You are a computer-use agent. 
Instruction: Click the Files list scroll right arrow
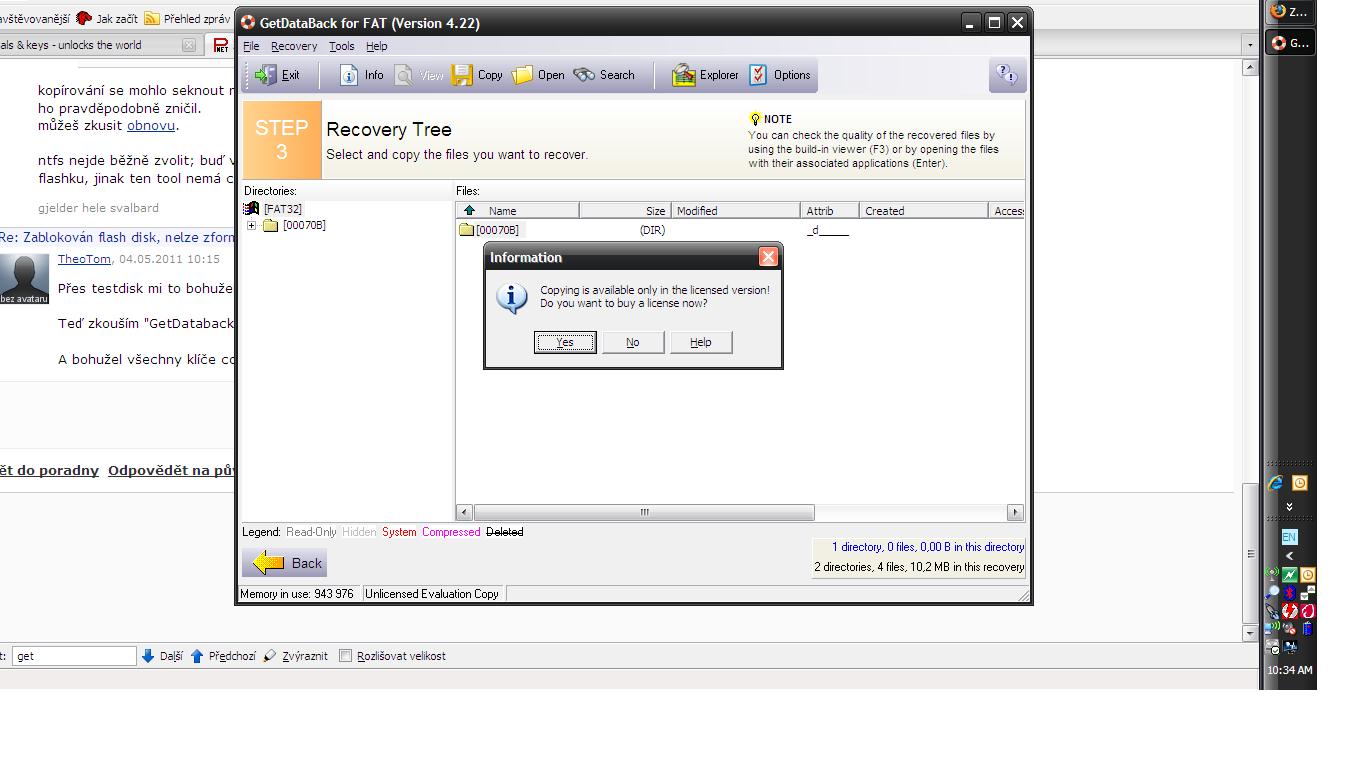1015,512
